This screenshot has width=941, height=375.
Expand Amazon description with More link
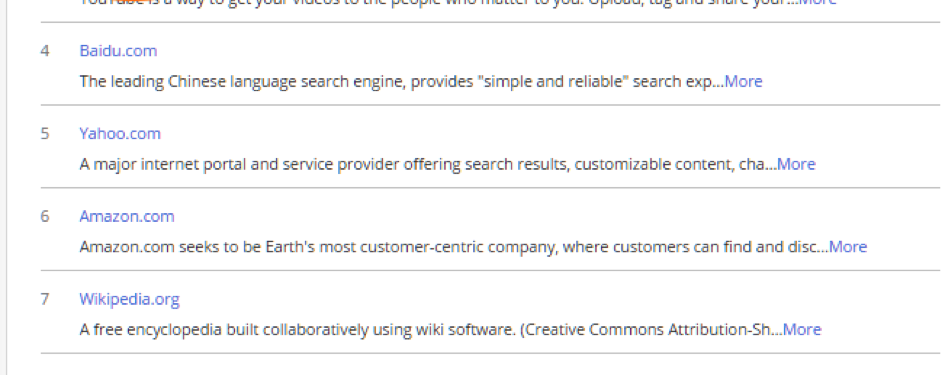(848, 247)
